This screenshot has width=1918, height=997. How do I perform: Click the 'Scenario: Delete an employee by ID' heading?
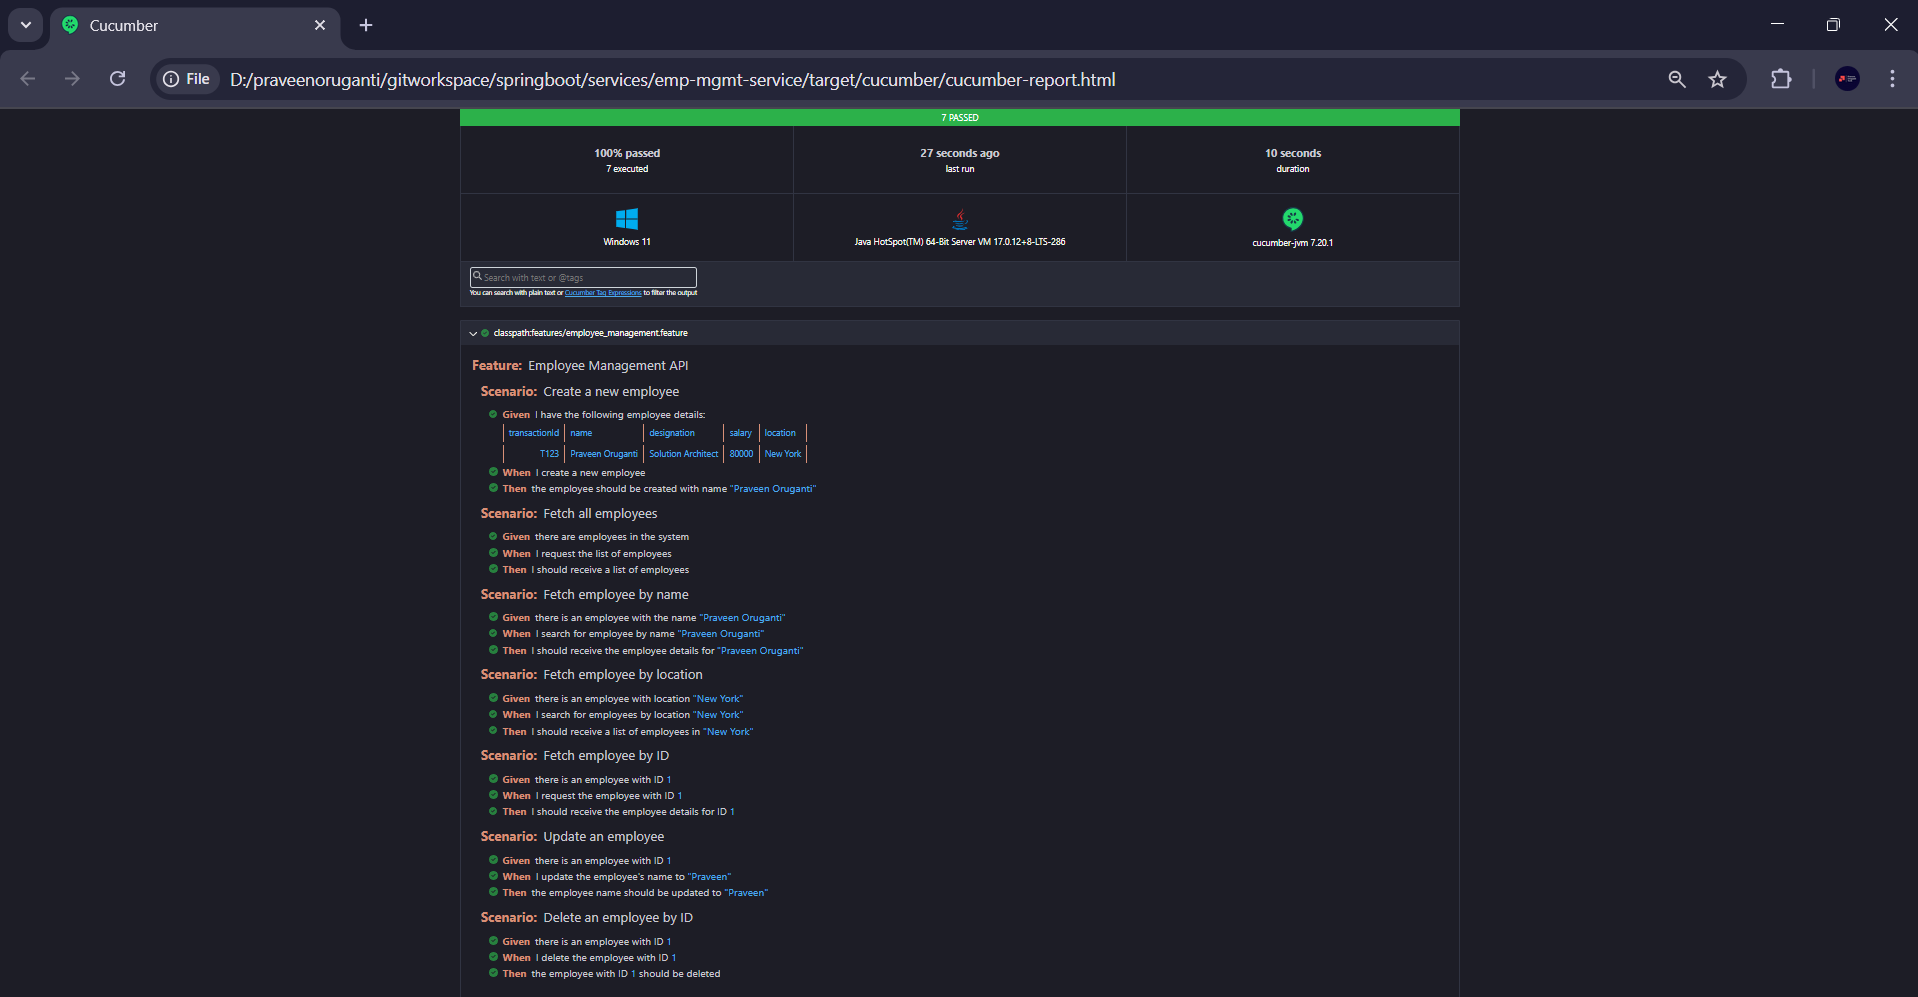coord(586,918)
